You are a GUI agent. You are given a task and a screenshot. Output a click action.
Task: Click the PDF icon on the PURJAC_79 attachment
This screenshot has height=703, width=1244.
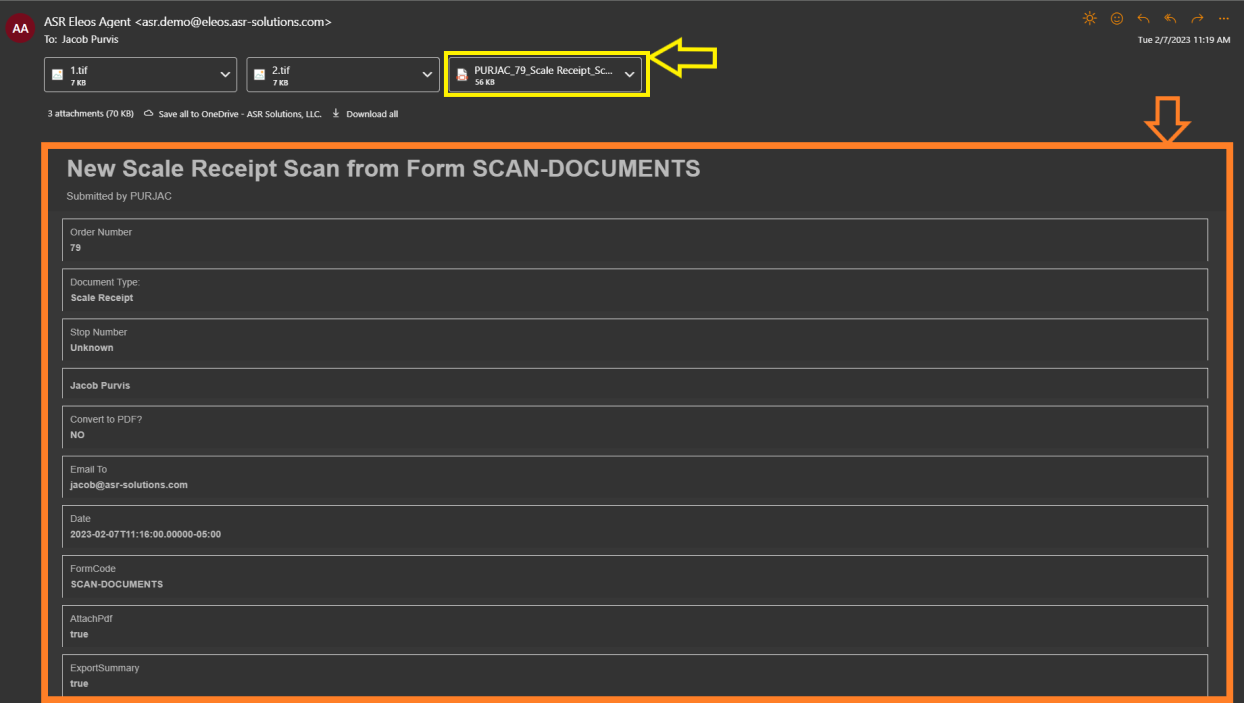pyautogui.click(x=462, y=74)
